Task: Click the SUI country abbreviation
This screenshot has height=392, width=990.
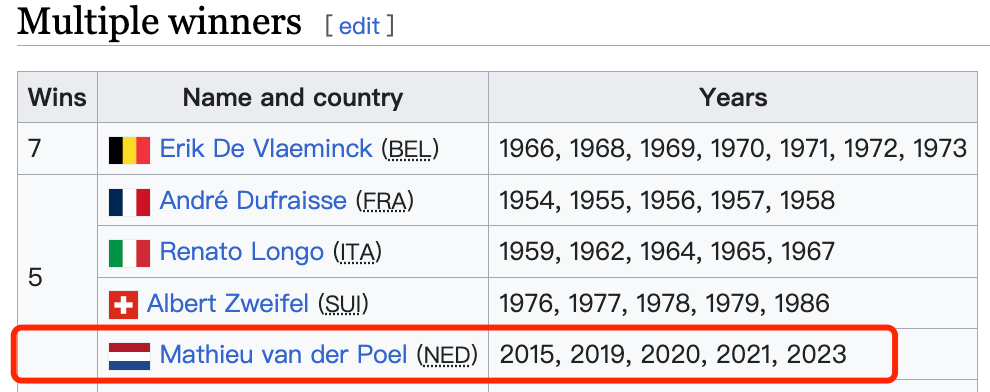Action: (343, 305)
